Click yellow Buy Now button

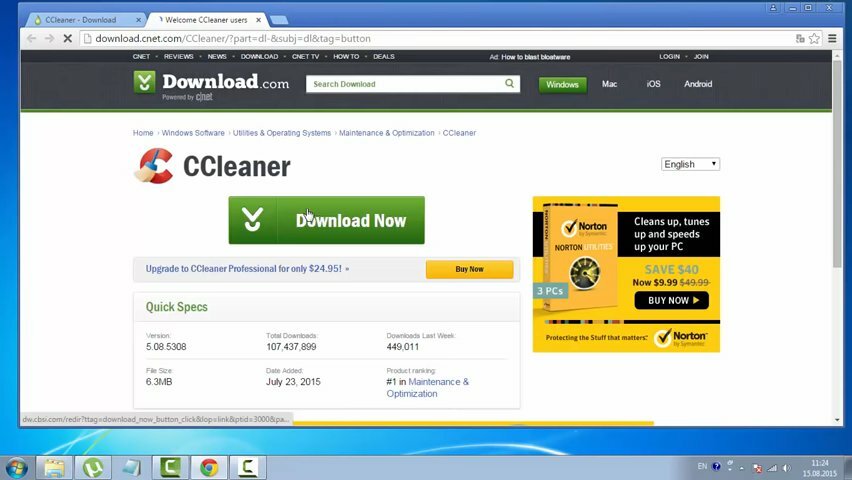469,269
